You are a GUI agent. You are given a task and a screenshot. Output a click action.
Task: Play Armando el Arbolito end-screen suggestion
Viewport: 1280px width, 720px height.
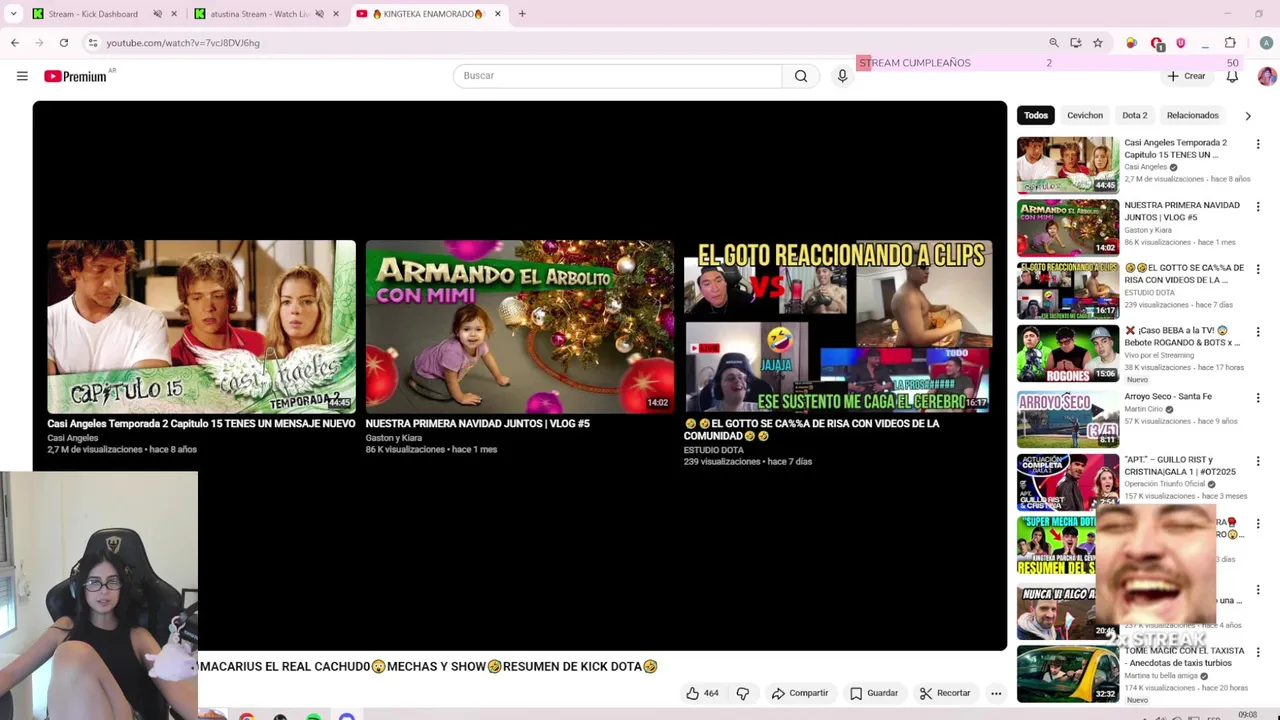[x=520, y=326]
